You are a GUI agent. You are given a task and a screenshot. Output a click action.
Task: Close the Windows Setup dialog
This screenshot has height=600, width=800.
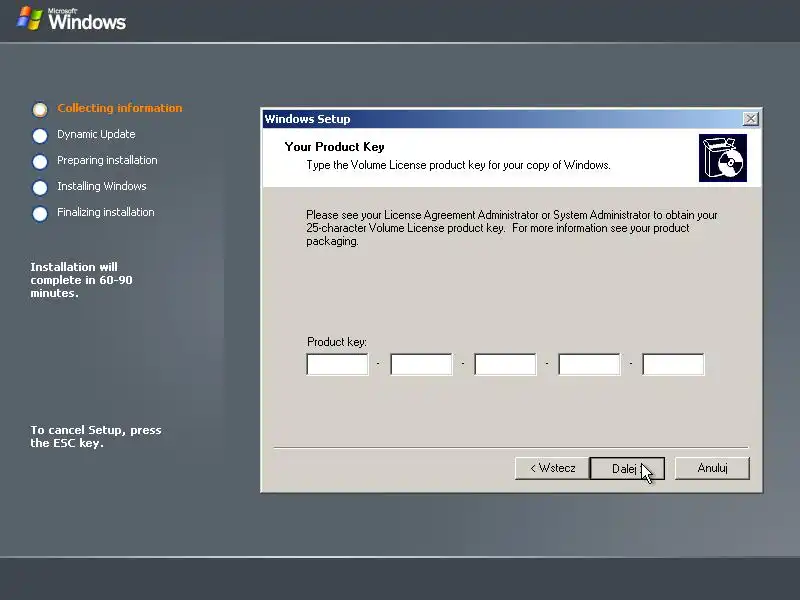[x=751, y=119]
